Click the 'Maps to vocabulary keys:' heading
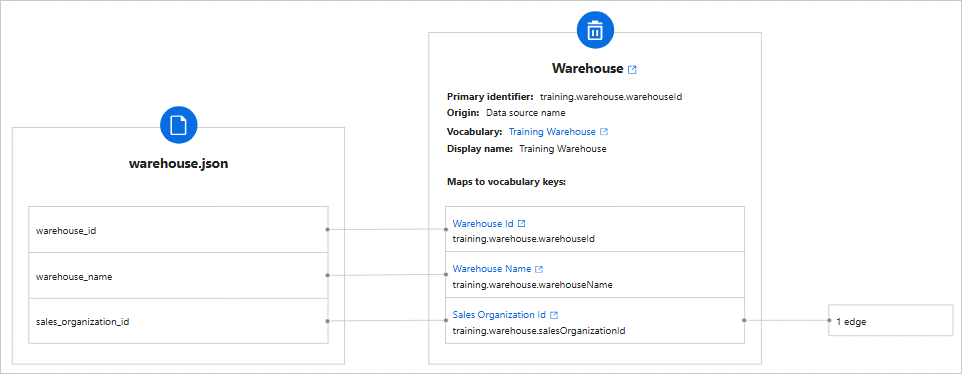This screenshot has width=962, height=374. (506, 182)
